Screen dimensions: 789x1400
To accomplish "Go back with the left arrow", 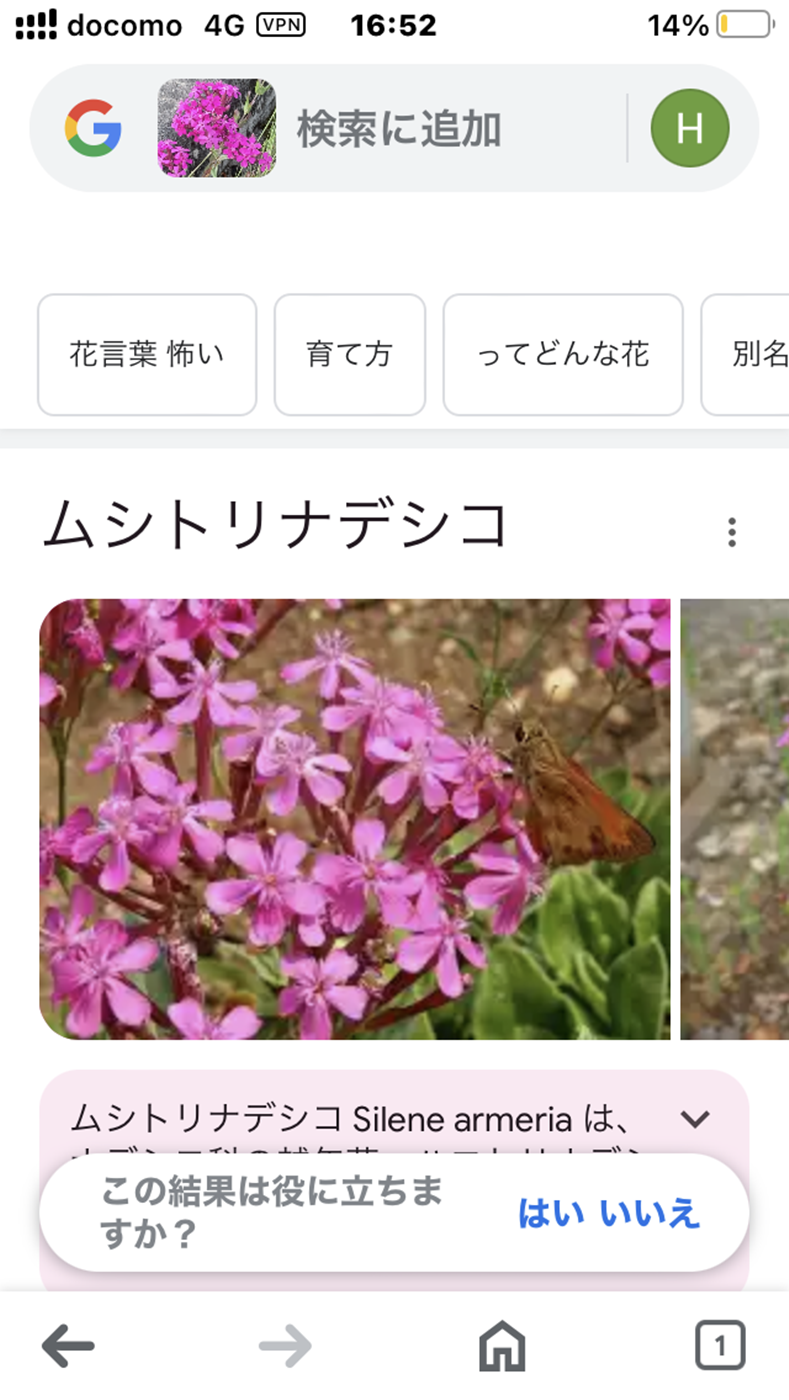I will click(69, 1346).
